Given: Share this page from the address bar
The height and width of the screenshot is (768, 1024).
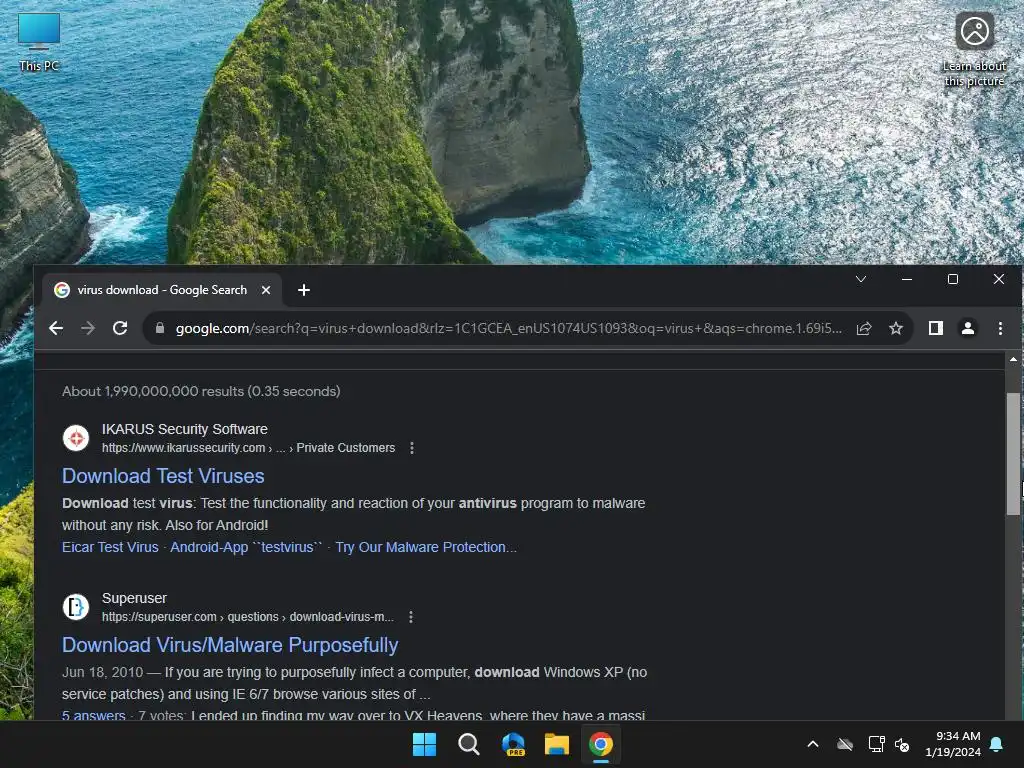Looking at the screenshot, I should [864, 328].
